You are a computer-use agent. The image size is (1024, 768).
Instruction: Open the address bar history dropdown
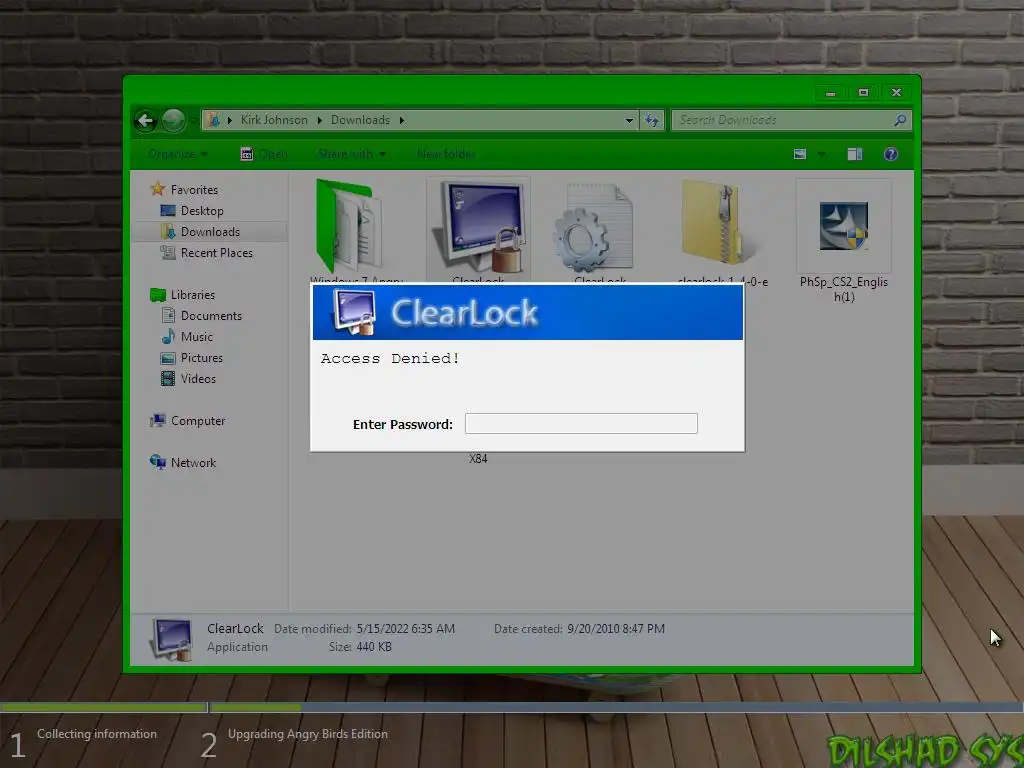tap(629, 120)
